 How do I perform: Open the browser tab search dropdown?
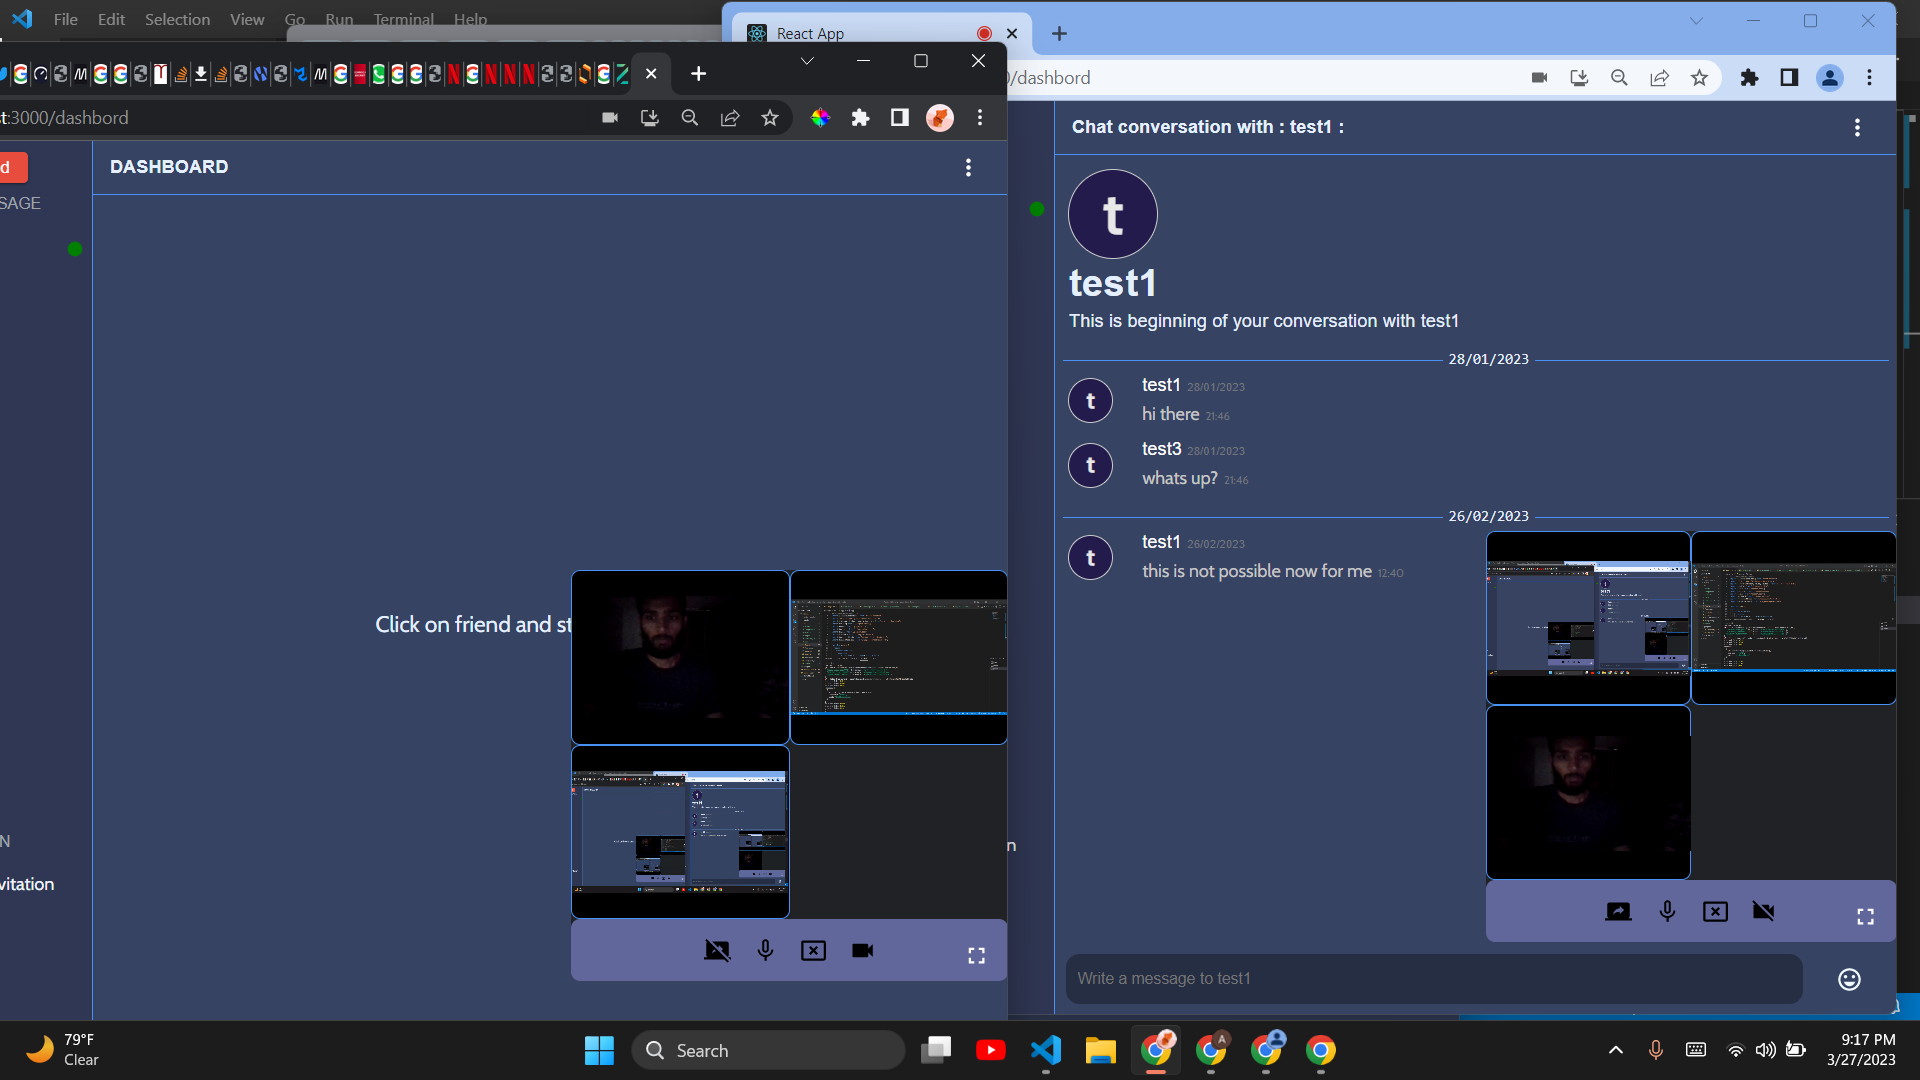coord(1697,20)
